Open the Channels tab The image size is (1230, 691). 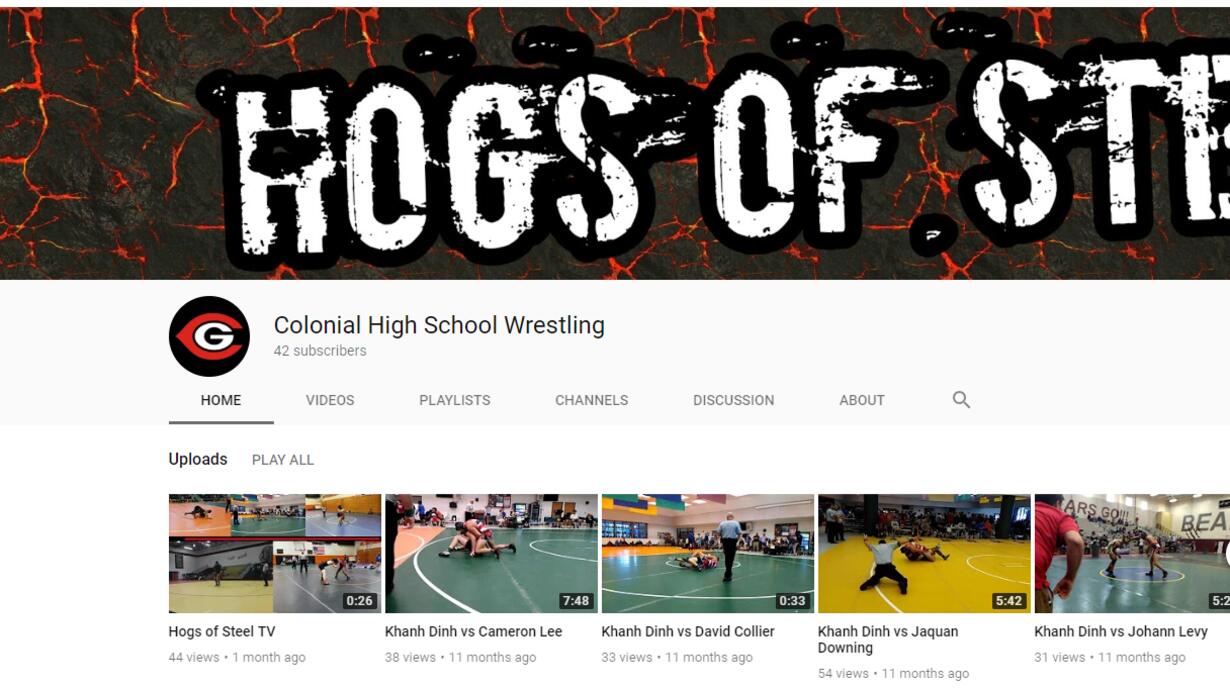click(x=592, y=400)
